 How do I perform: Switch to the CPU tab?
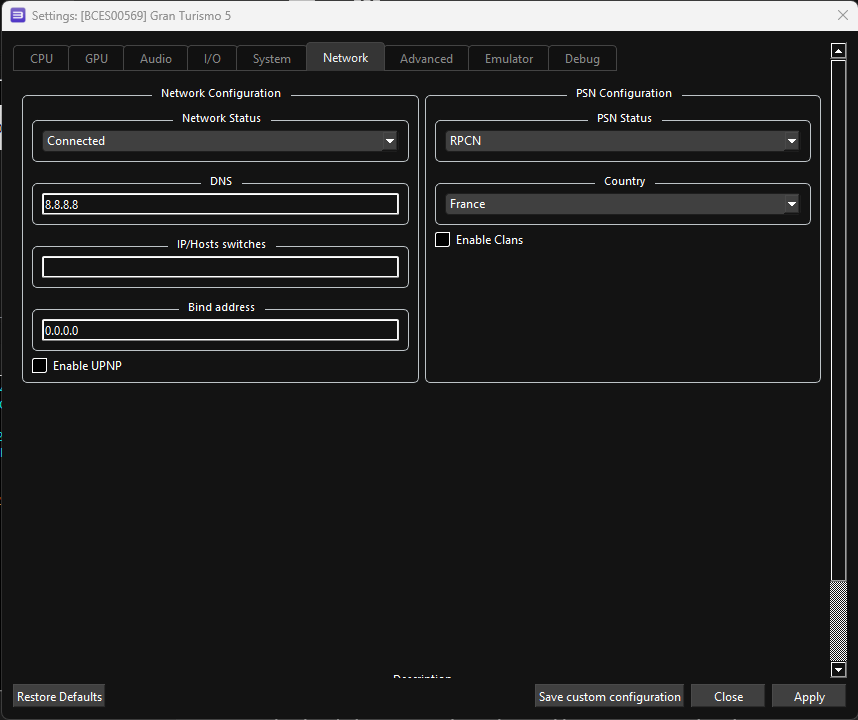pos(41,59)
